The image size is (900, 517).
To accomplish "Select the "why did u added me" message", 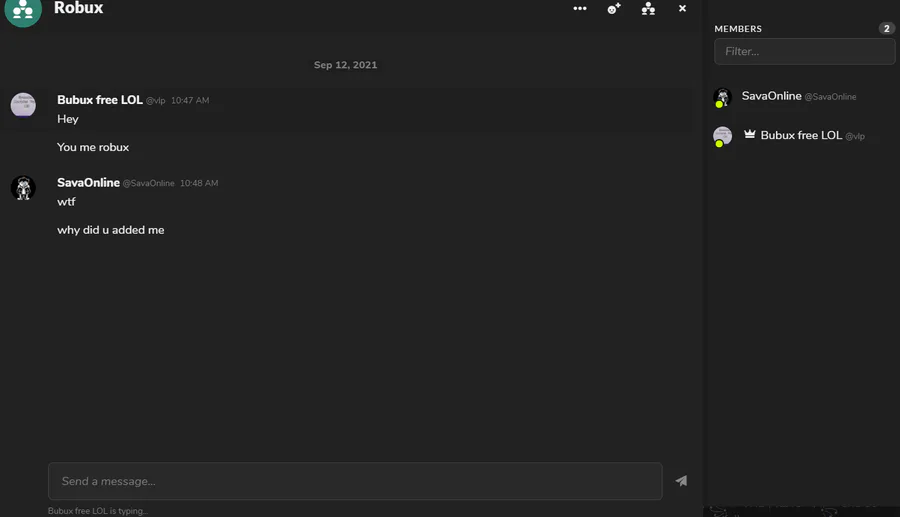I will tap(111, 230).
